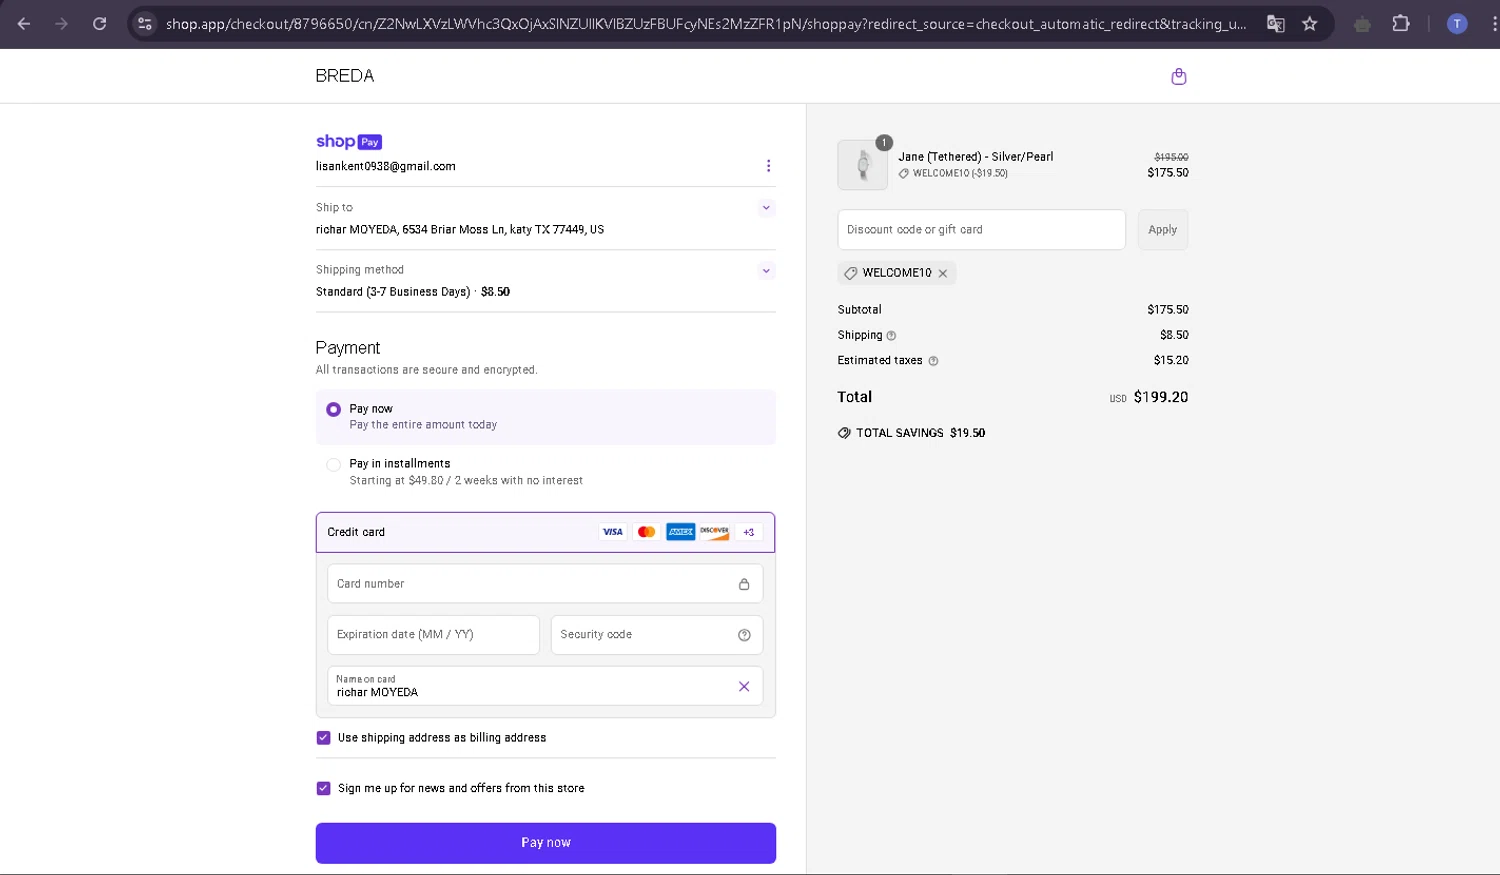Open the translate page icon
Viewport: 1500px width, 875px height.
tap(1276, 24)
